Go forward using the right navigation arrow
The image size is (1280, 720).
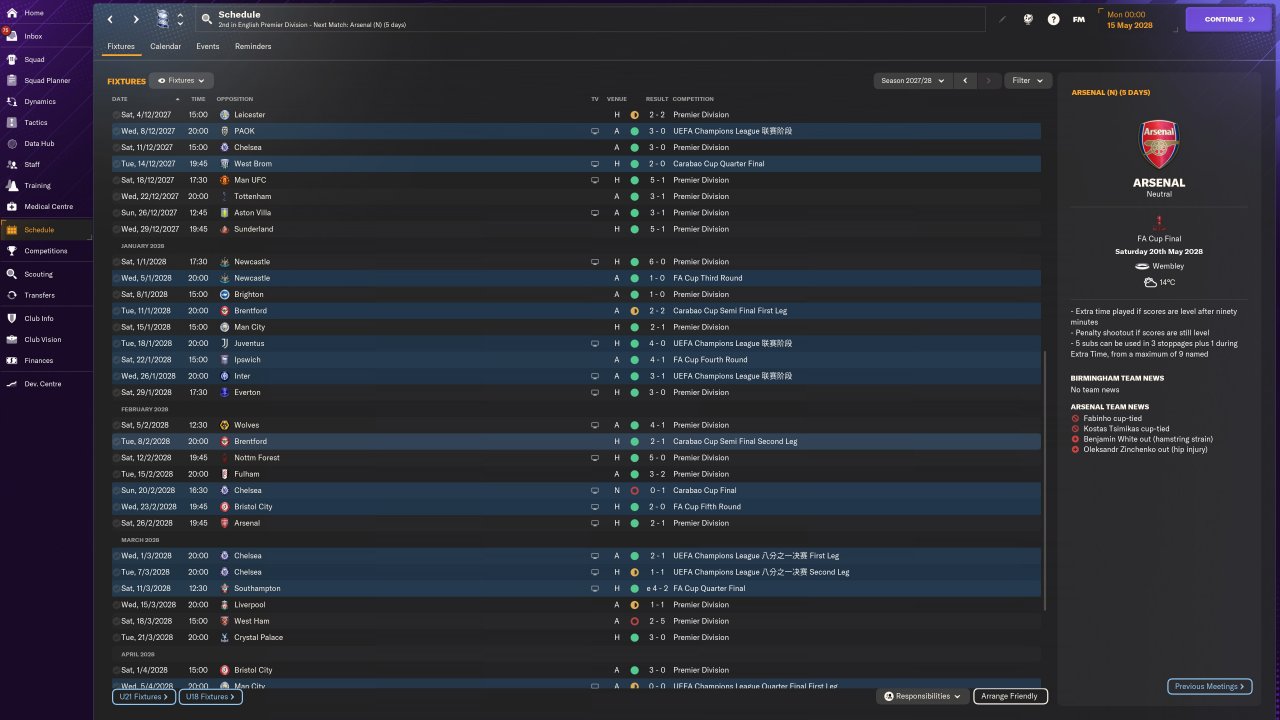136,19
